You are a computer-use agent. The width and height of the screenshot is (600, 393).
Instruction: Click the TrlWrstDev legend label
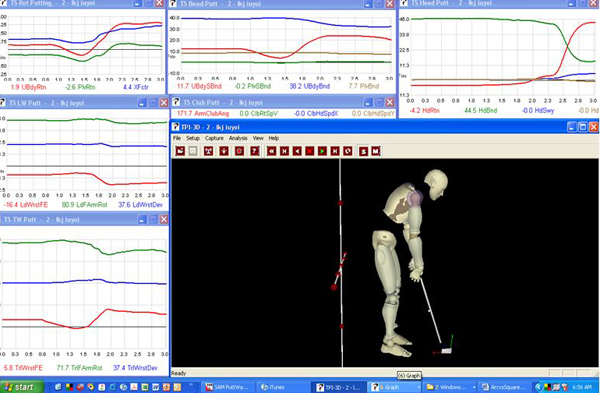coord(135,368)
